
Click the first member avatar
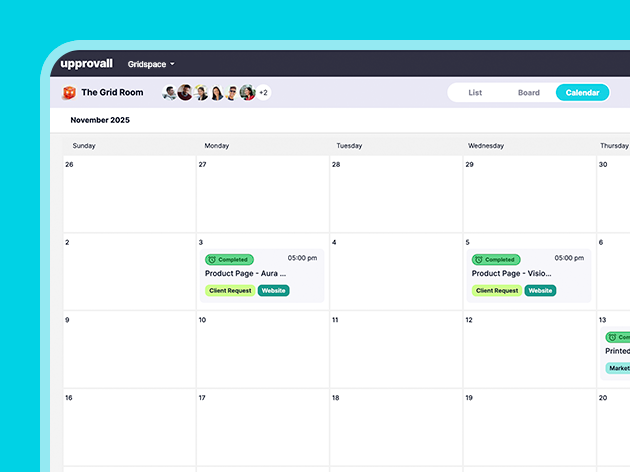pos(170,93)
